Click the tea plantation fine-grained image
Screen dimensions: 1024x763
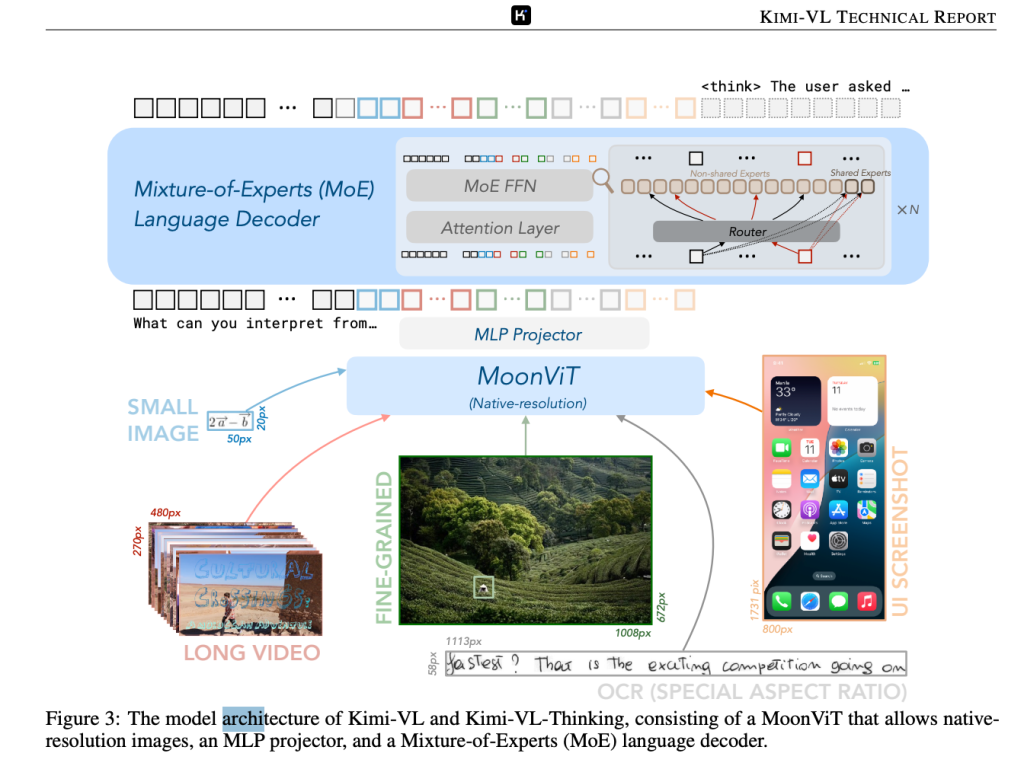coord(525,540)
